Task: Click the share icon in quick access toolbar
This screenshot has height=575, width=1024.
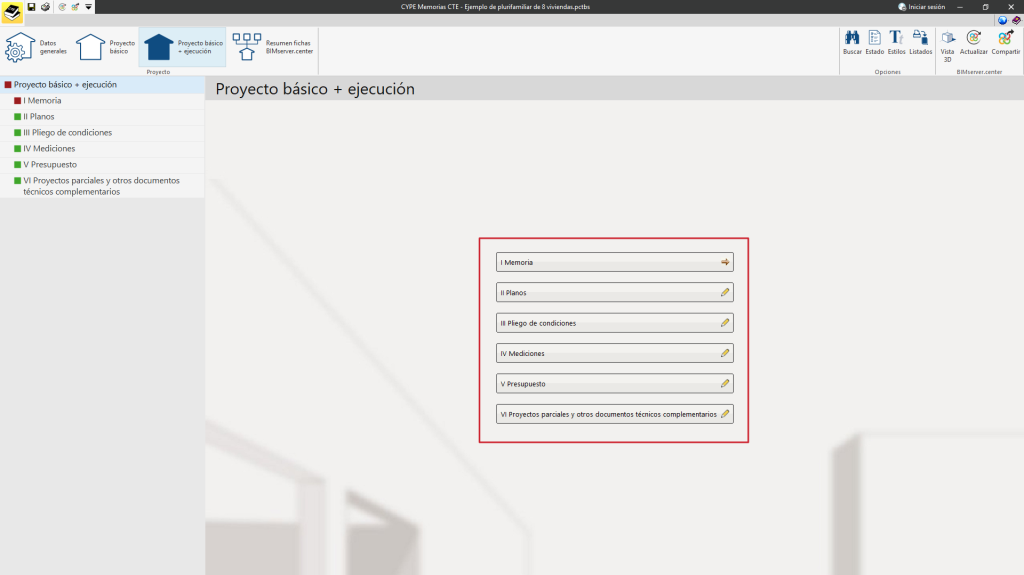Action: coord(75,7)
